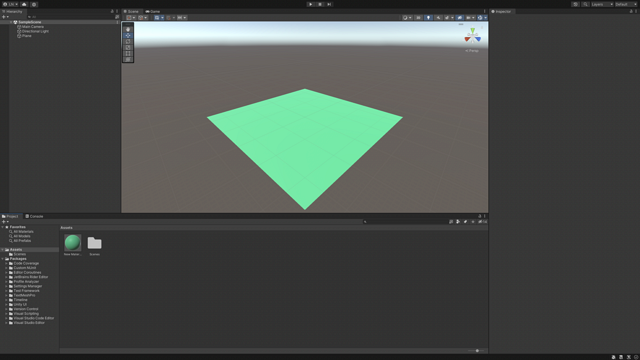Image resolution: width=640 pixels, height=360 pixels.
Task: Select the All Materials favorite search
Action: click(23, 231)
